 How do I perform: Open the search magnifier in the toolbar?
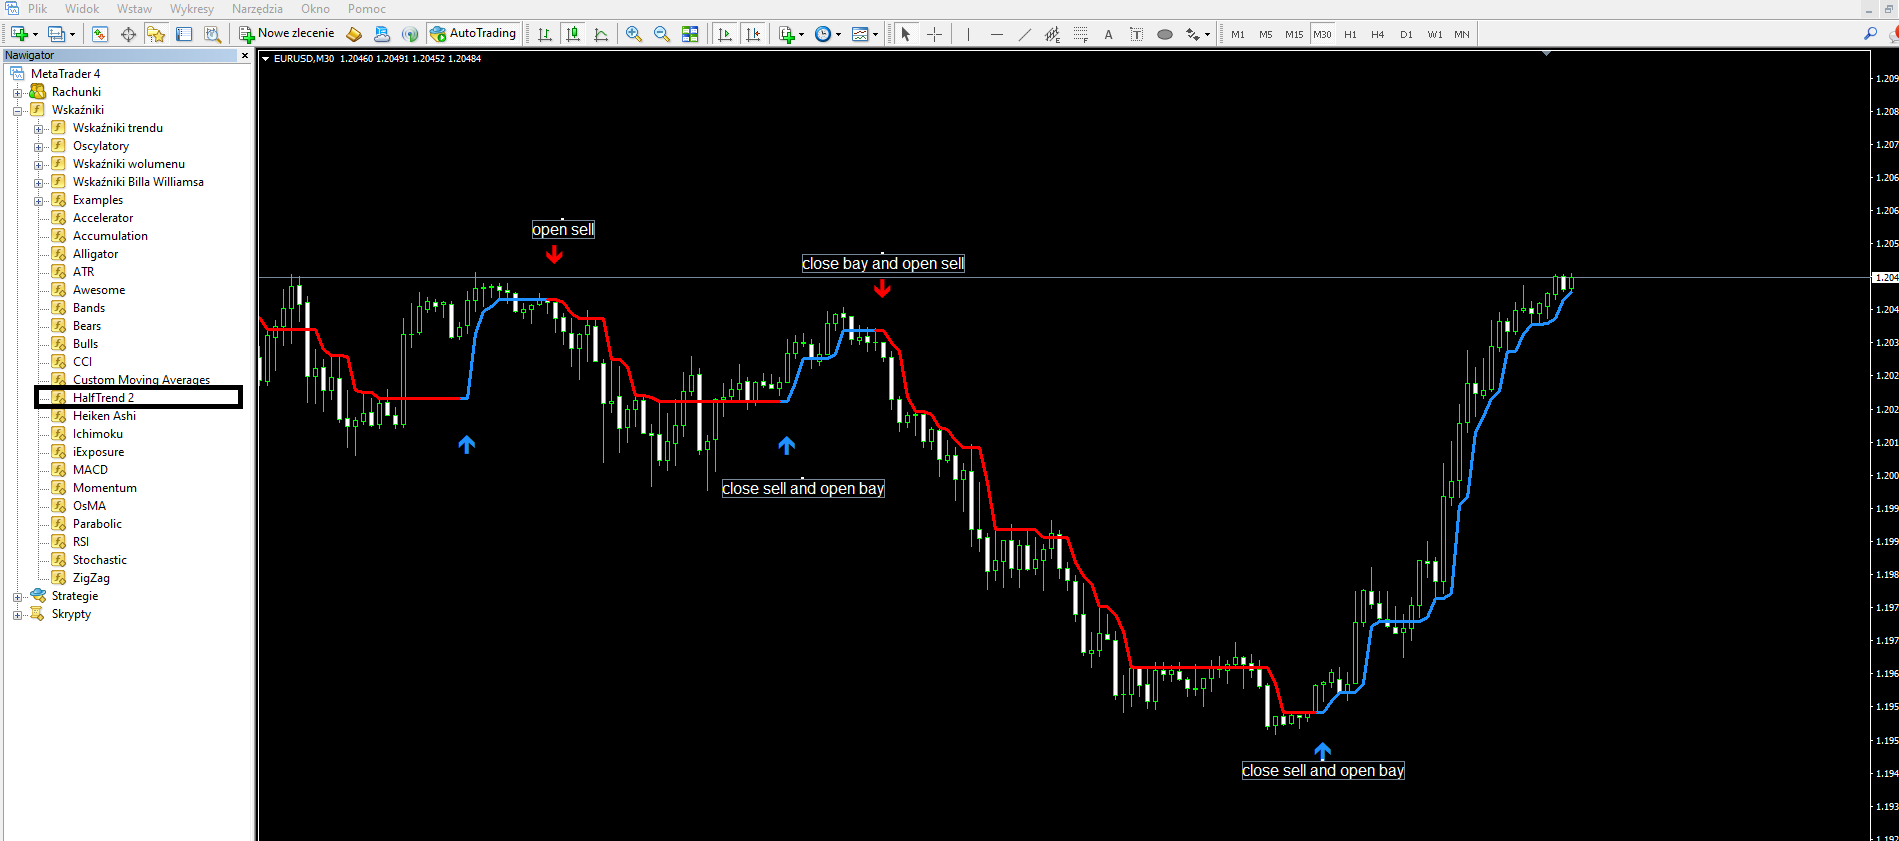(1870, 34)
